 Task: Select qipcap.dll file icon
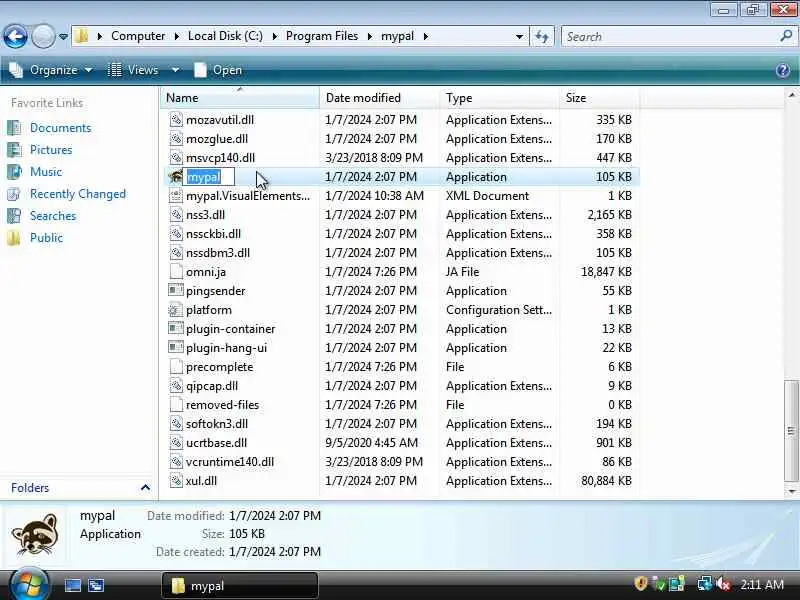click(176, 386)
